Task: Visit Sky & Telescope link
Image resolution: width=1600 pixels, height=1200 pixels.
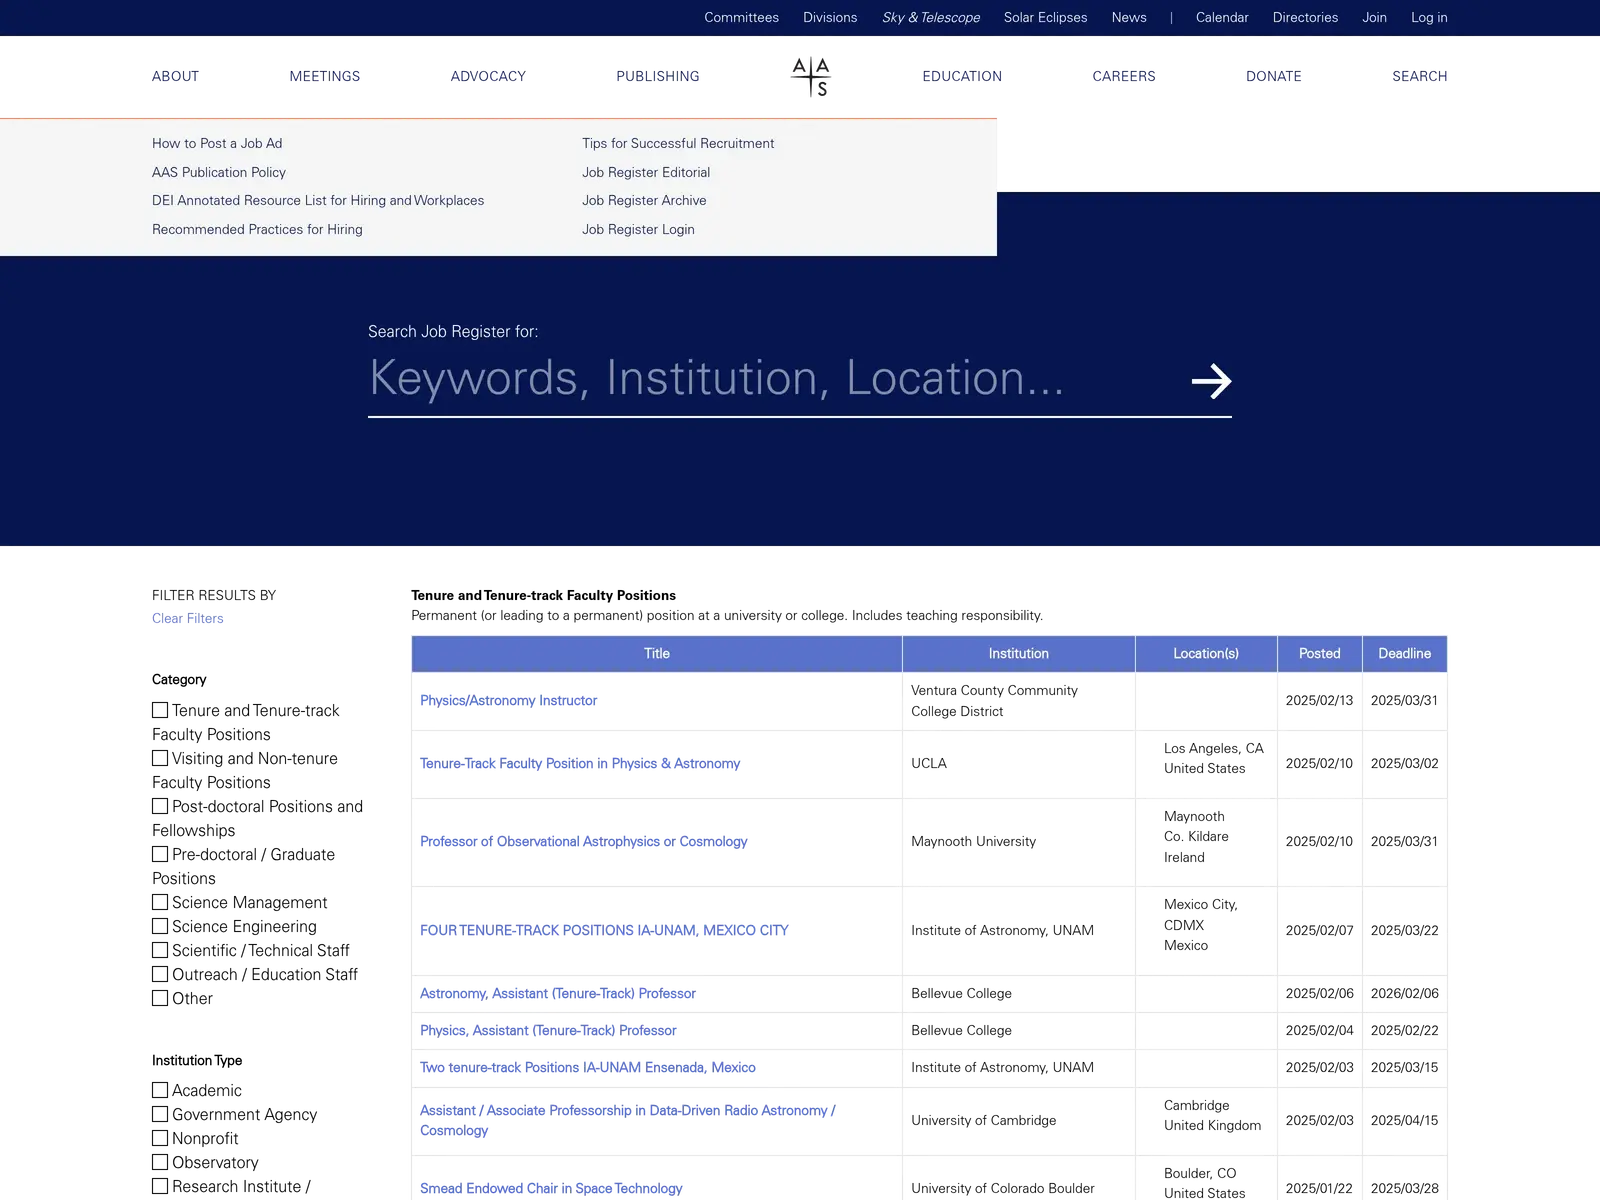Action: pyautogui.click(x=931, y=17)
